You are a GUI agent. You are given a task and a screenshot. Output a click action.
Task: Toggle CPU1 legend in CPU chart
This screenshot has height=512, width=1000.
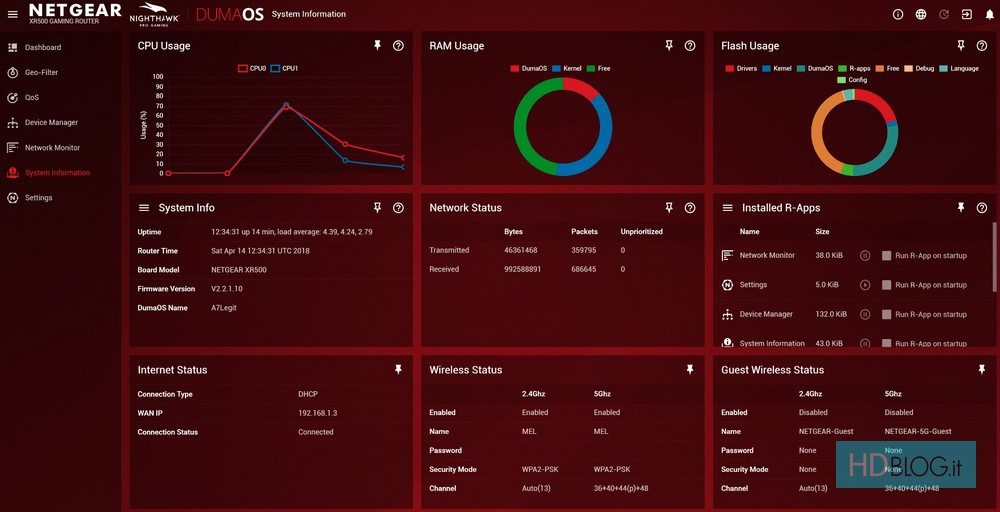point(284,68)
